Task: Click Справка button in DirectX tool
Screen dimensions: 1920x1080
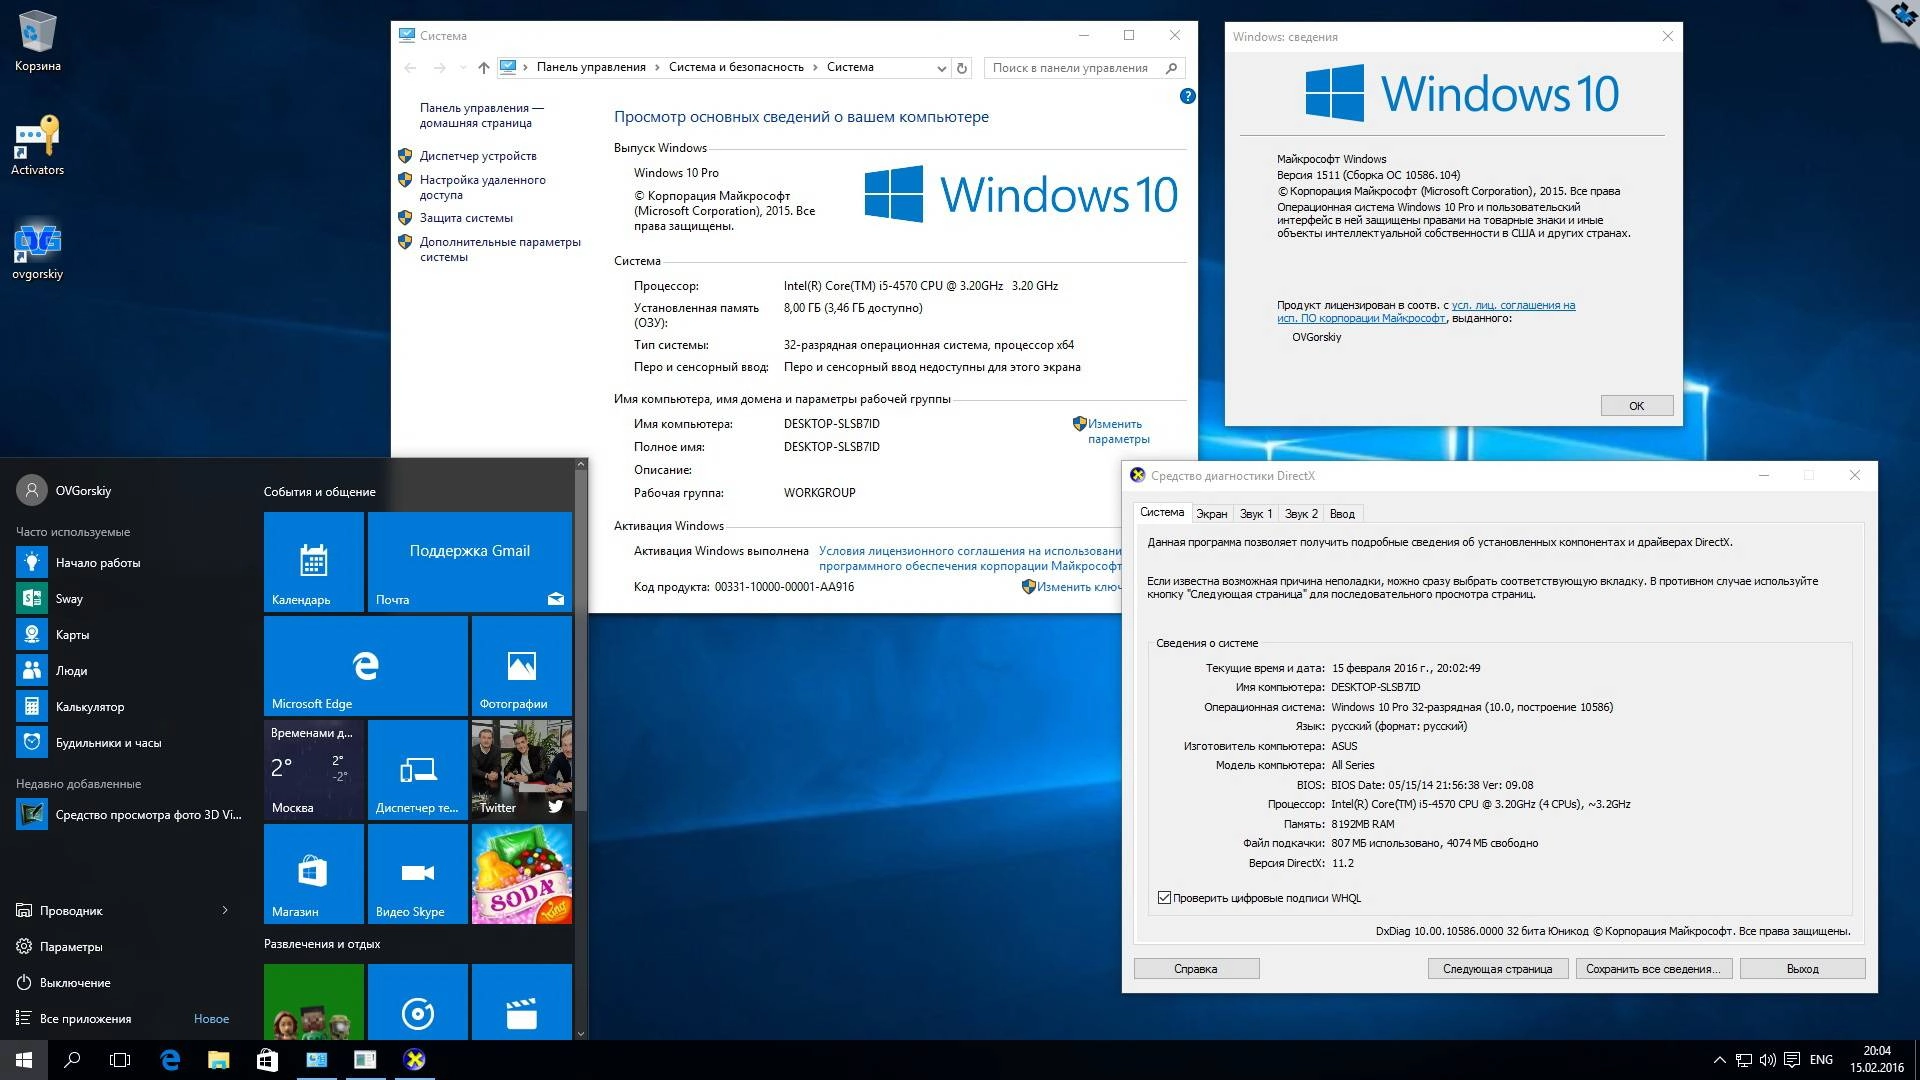Action: click(1196, 969)
